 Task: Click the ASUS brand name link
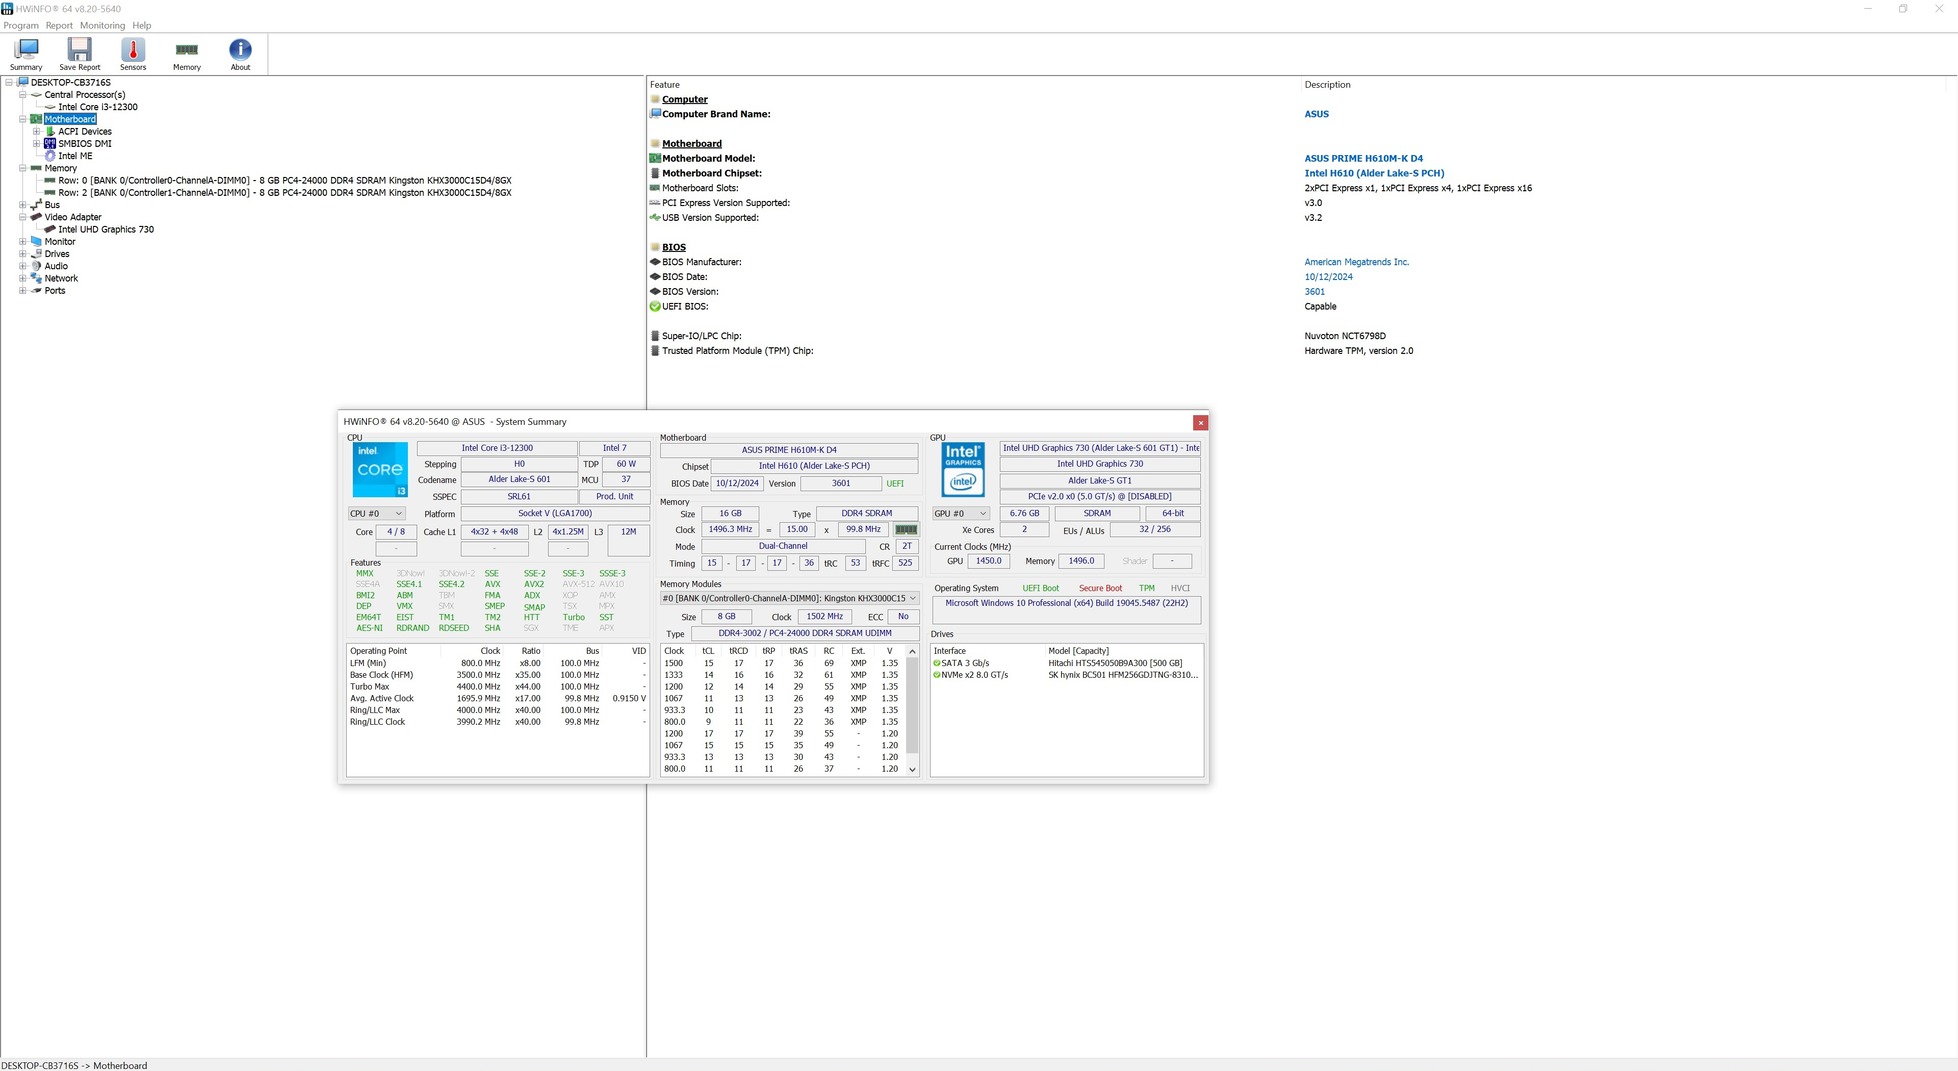pos(1316,114)
